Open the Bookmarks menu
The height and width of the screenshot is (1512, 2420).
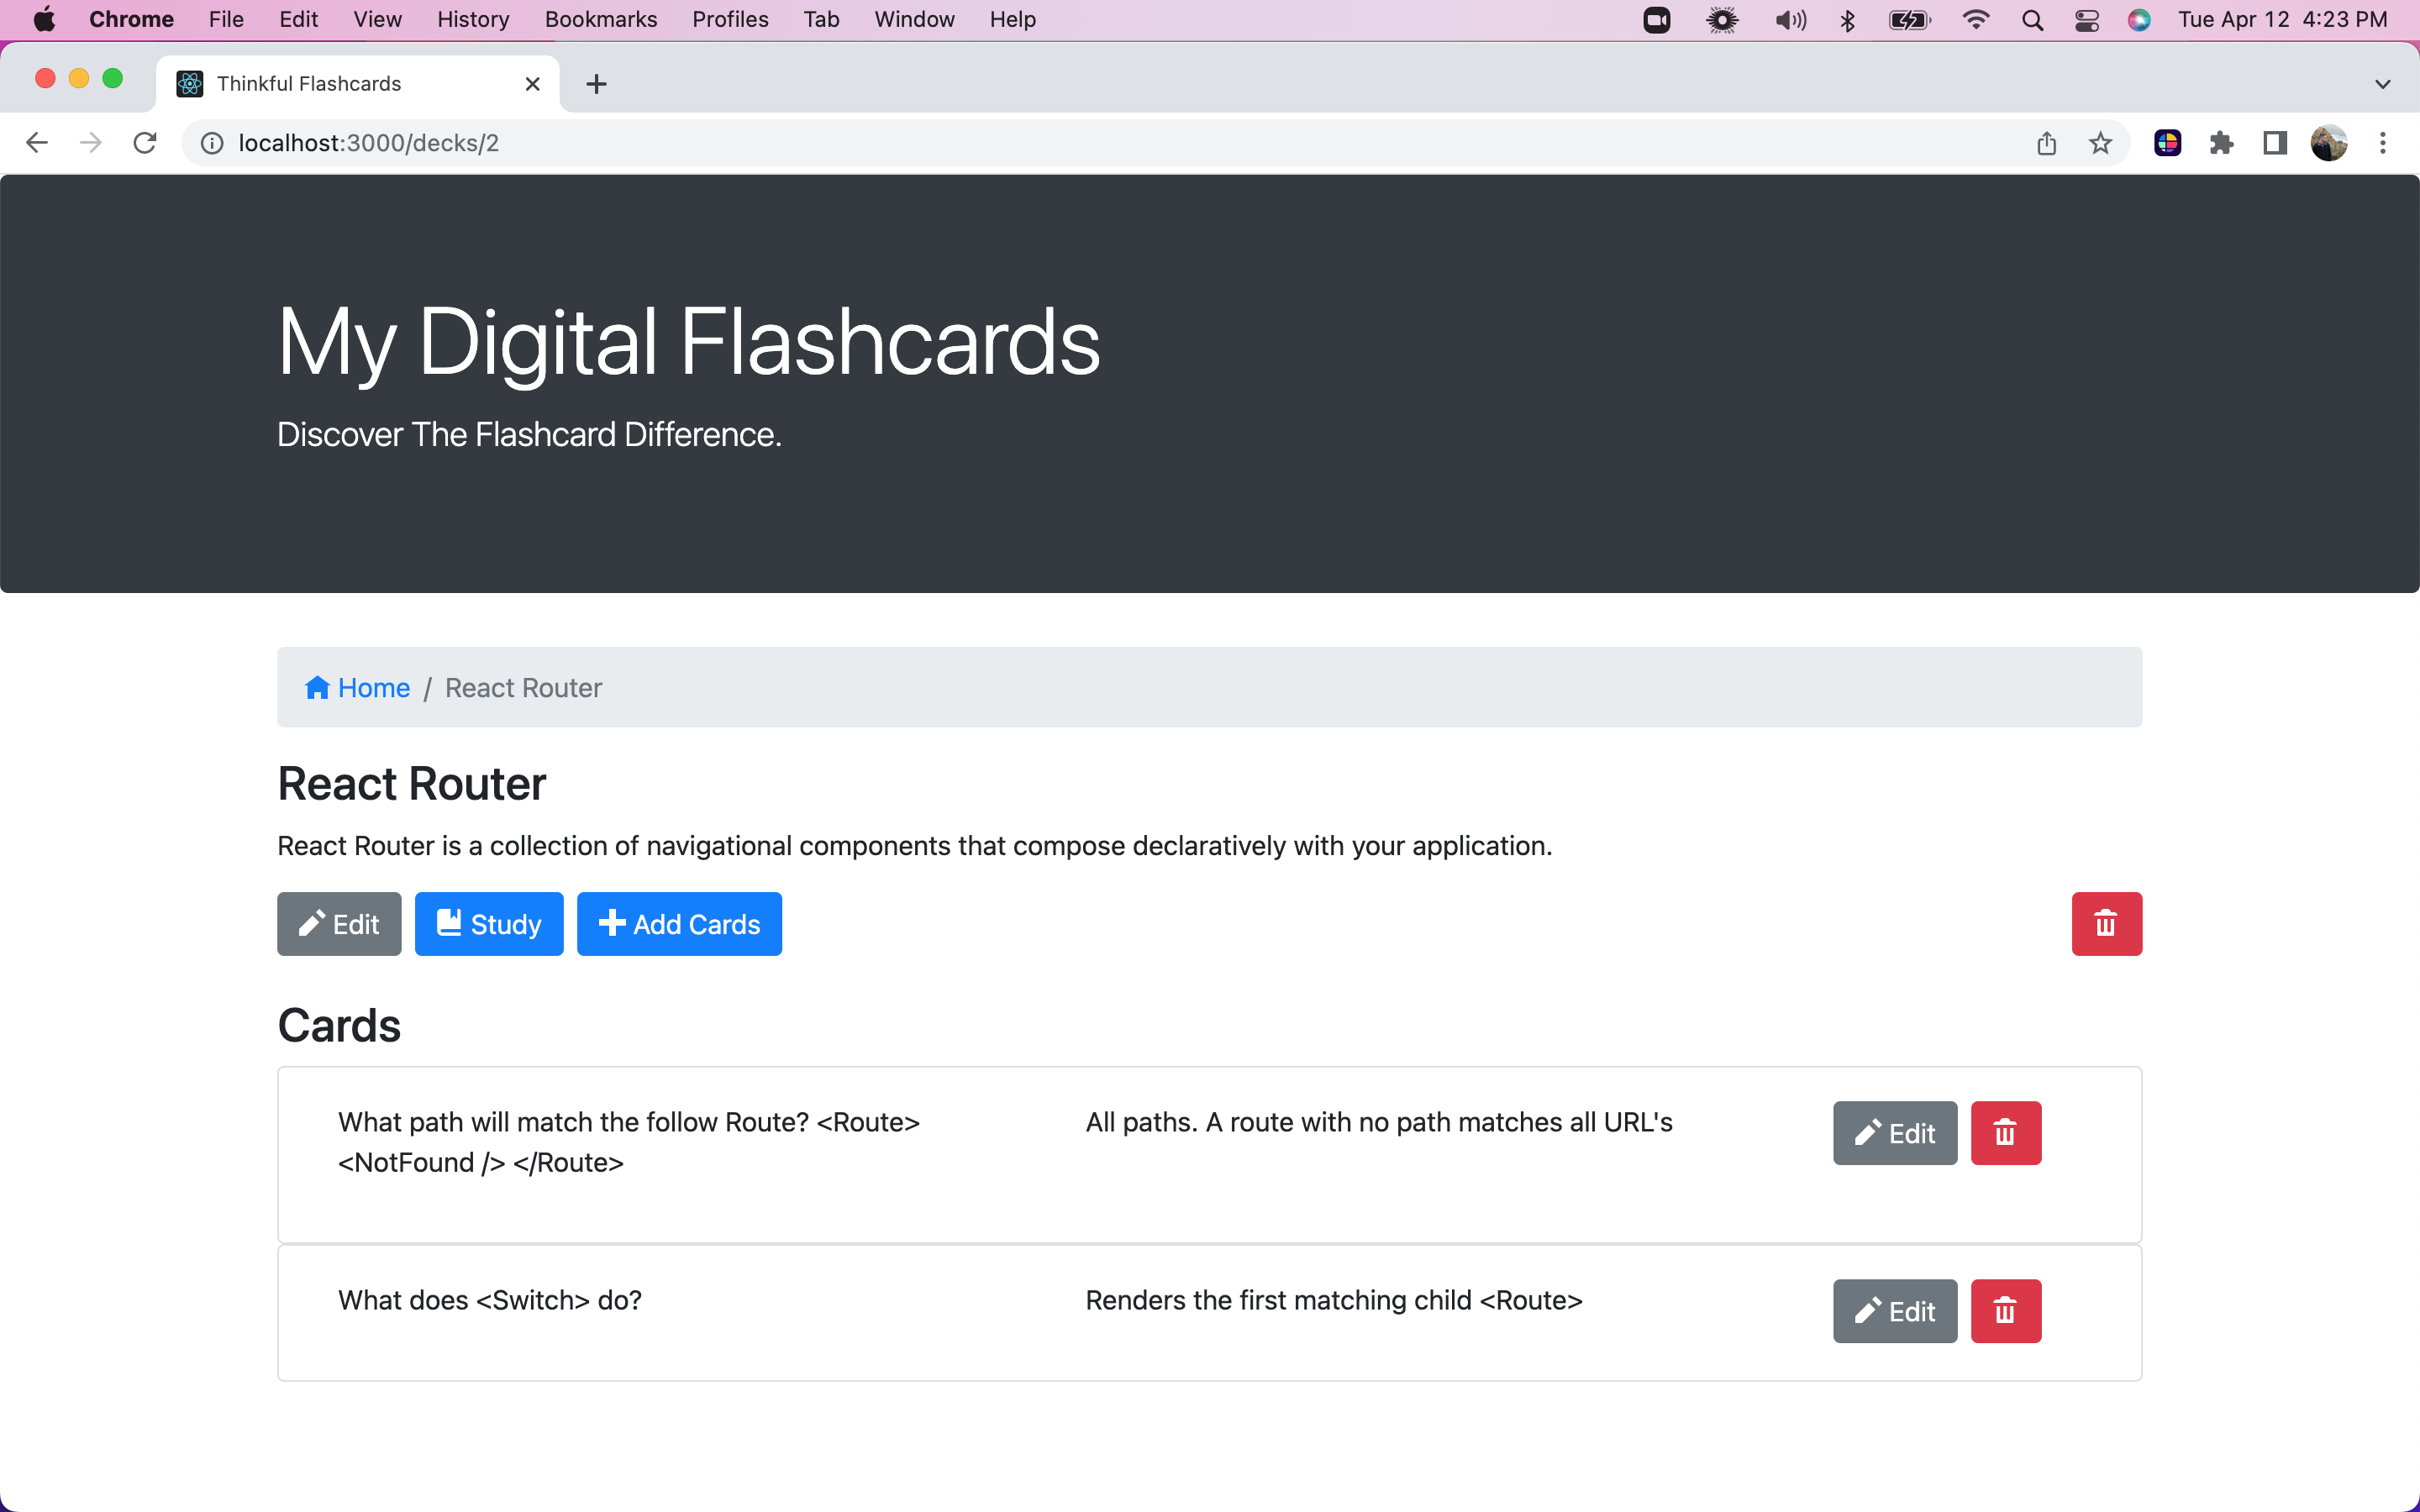point(600,20)
